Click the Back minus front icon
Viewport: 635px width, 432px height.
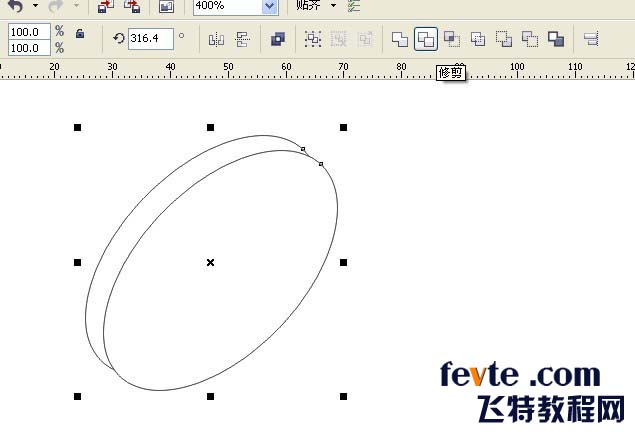[x=530, y=39]
